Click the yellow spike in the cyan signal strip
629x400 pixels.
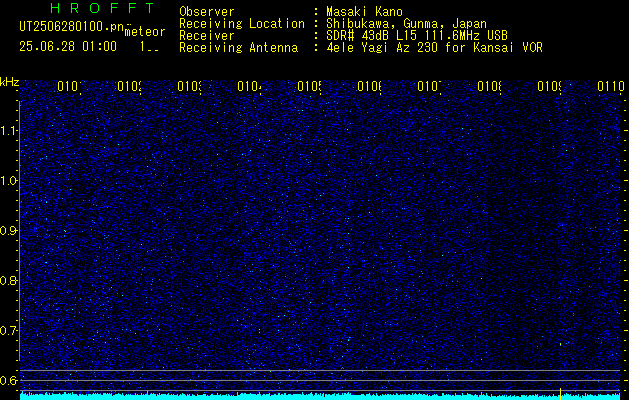click(560, 394)
